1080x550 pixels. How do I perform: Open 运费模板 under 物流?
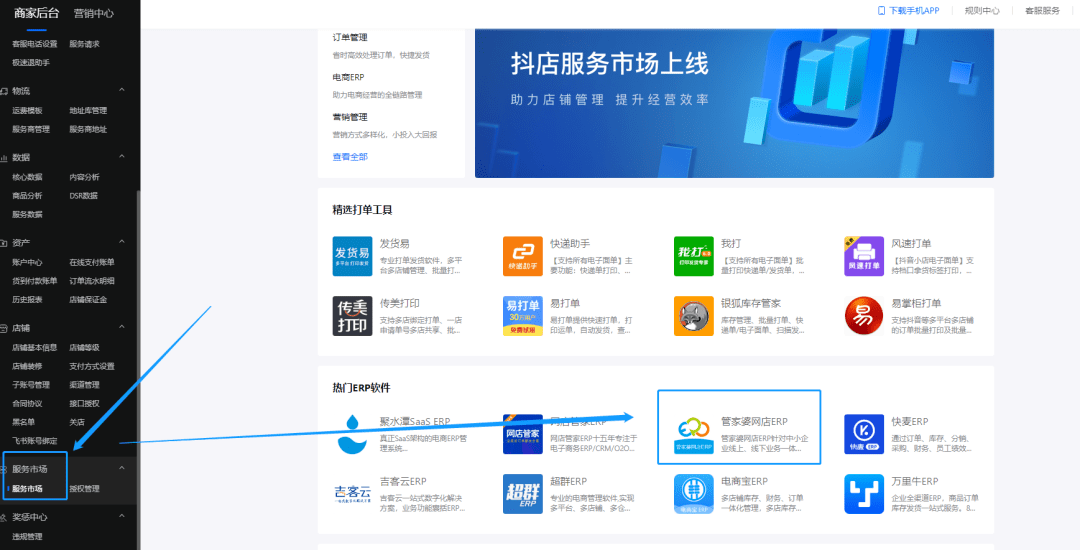click(28, 111)
